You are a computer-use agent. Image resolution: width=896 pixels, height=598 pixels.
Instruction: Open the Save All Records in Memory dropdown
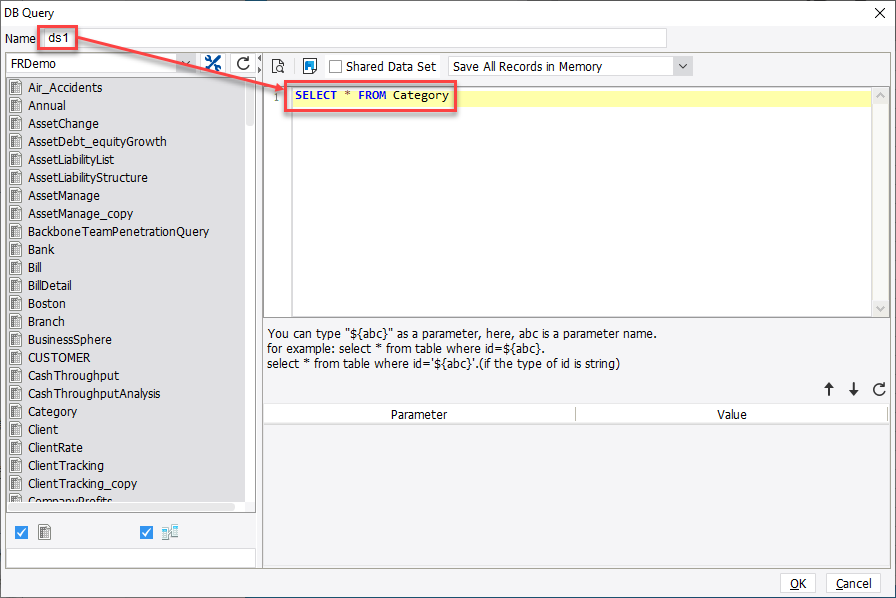tap(682, 64)
